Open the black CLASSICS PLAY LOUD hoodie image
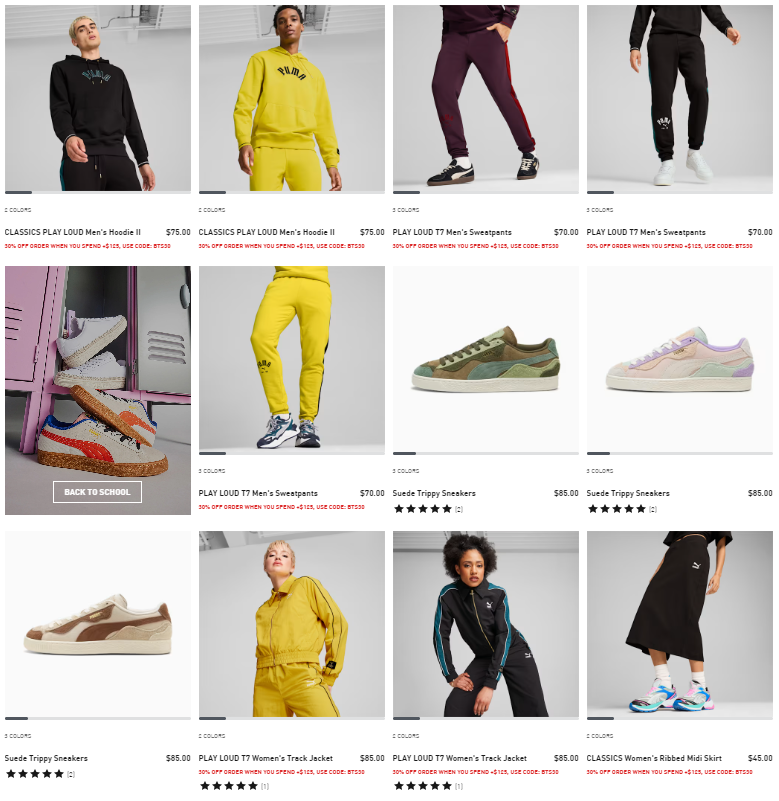The height and width of the screenshot is (801, 779). click(98, 98)
